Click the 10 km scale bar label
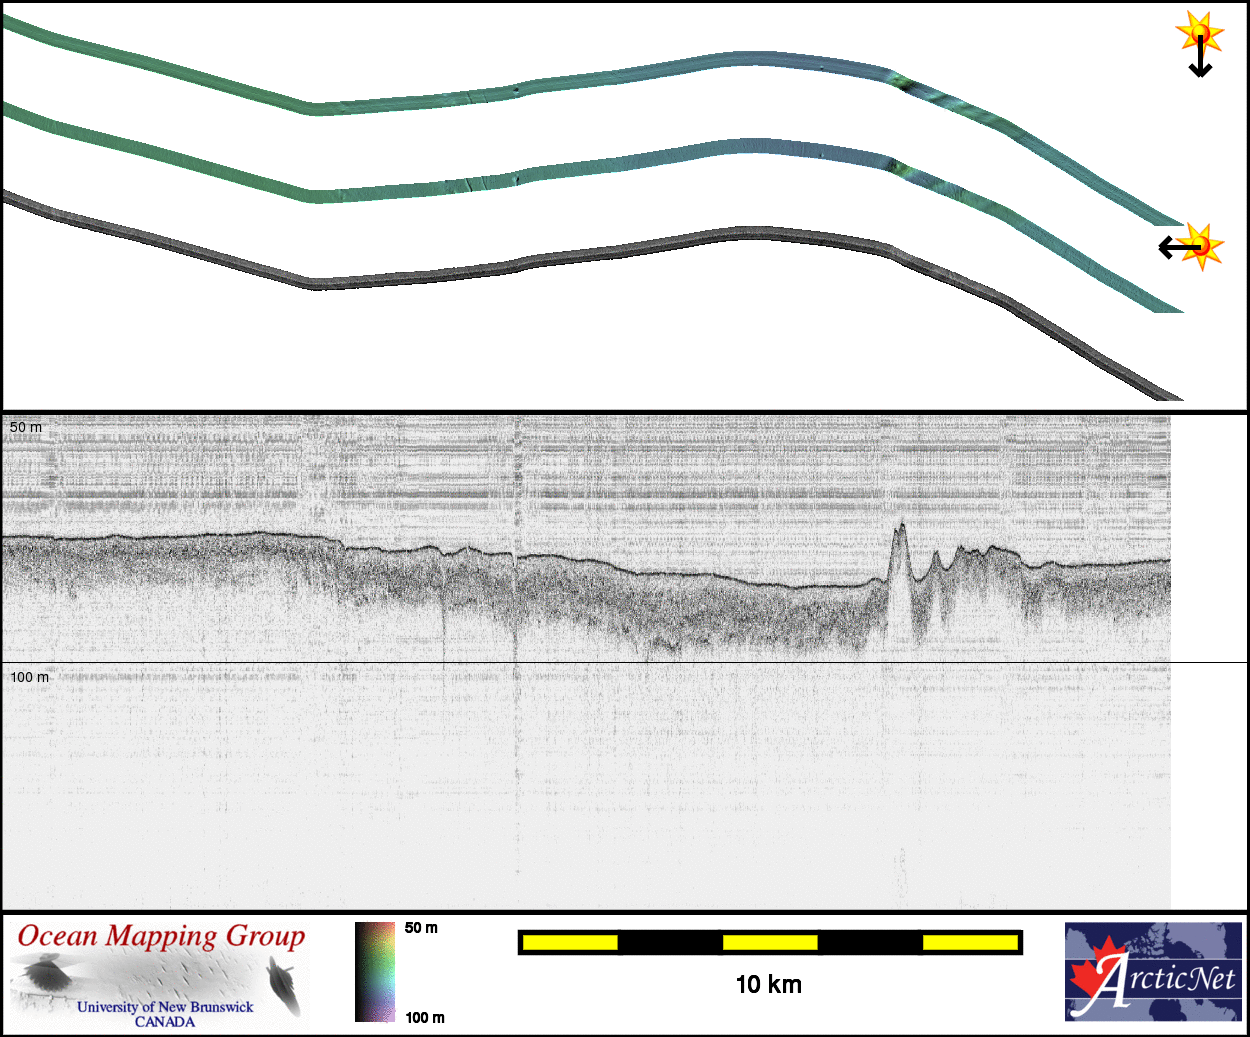 768,985
